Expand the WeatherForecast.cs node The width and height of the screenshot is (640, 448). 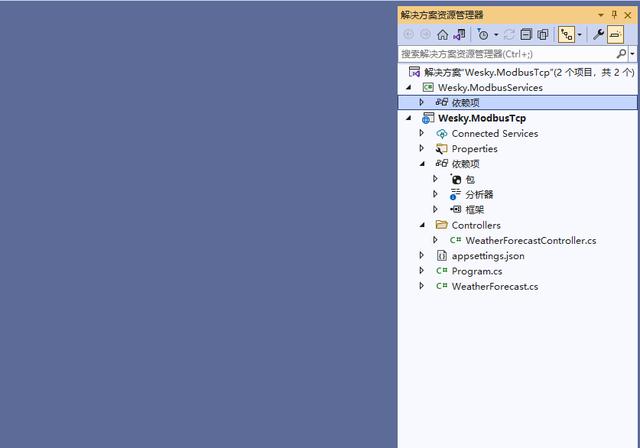click(x=422, y=286)
